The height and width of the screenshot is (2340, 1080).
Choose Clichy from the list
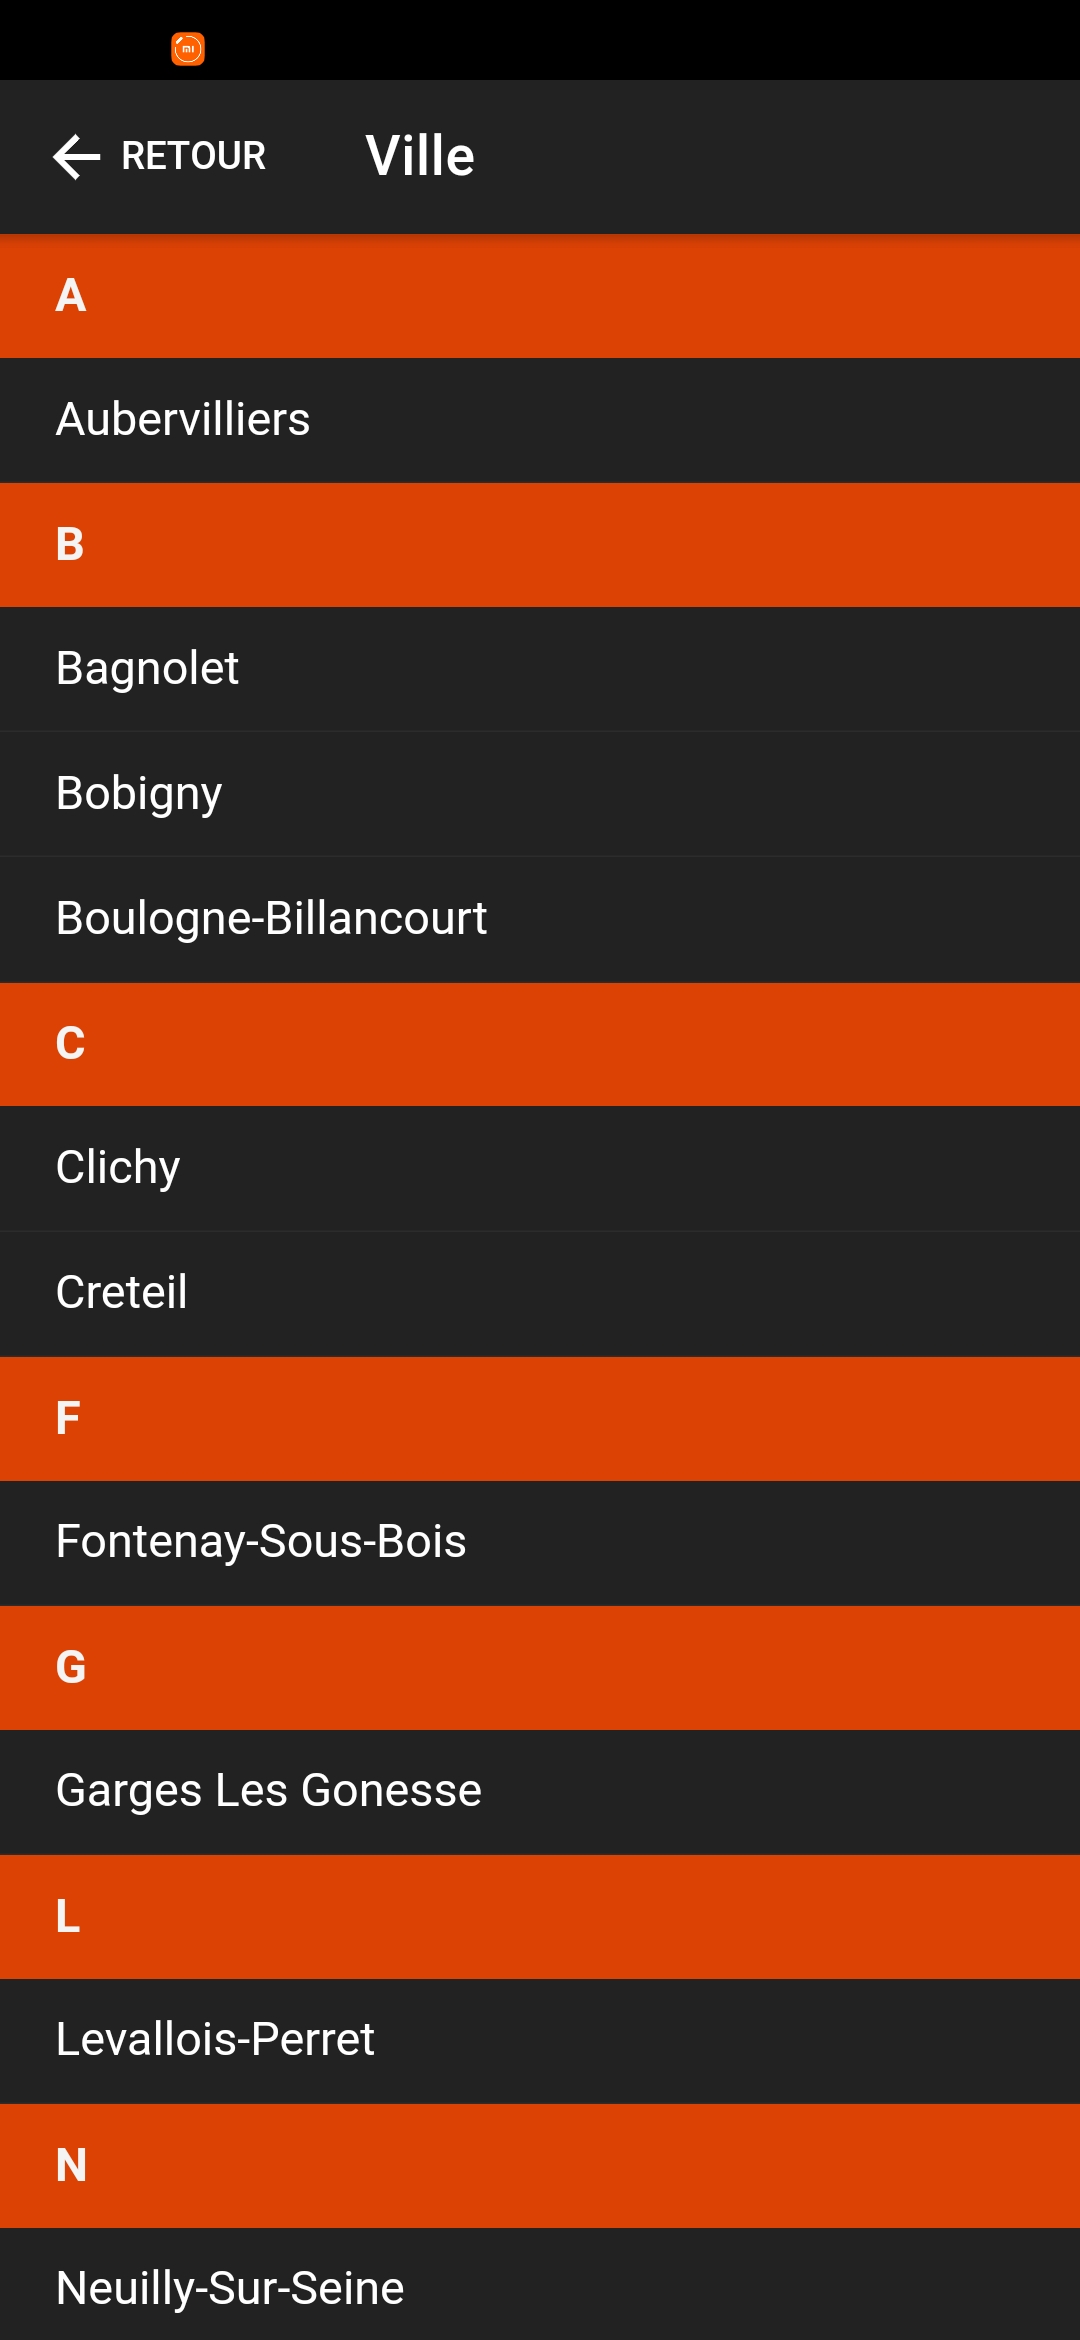point(540,1168)
